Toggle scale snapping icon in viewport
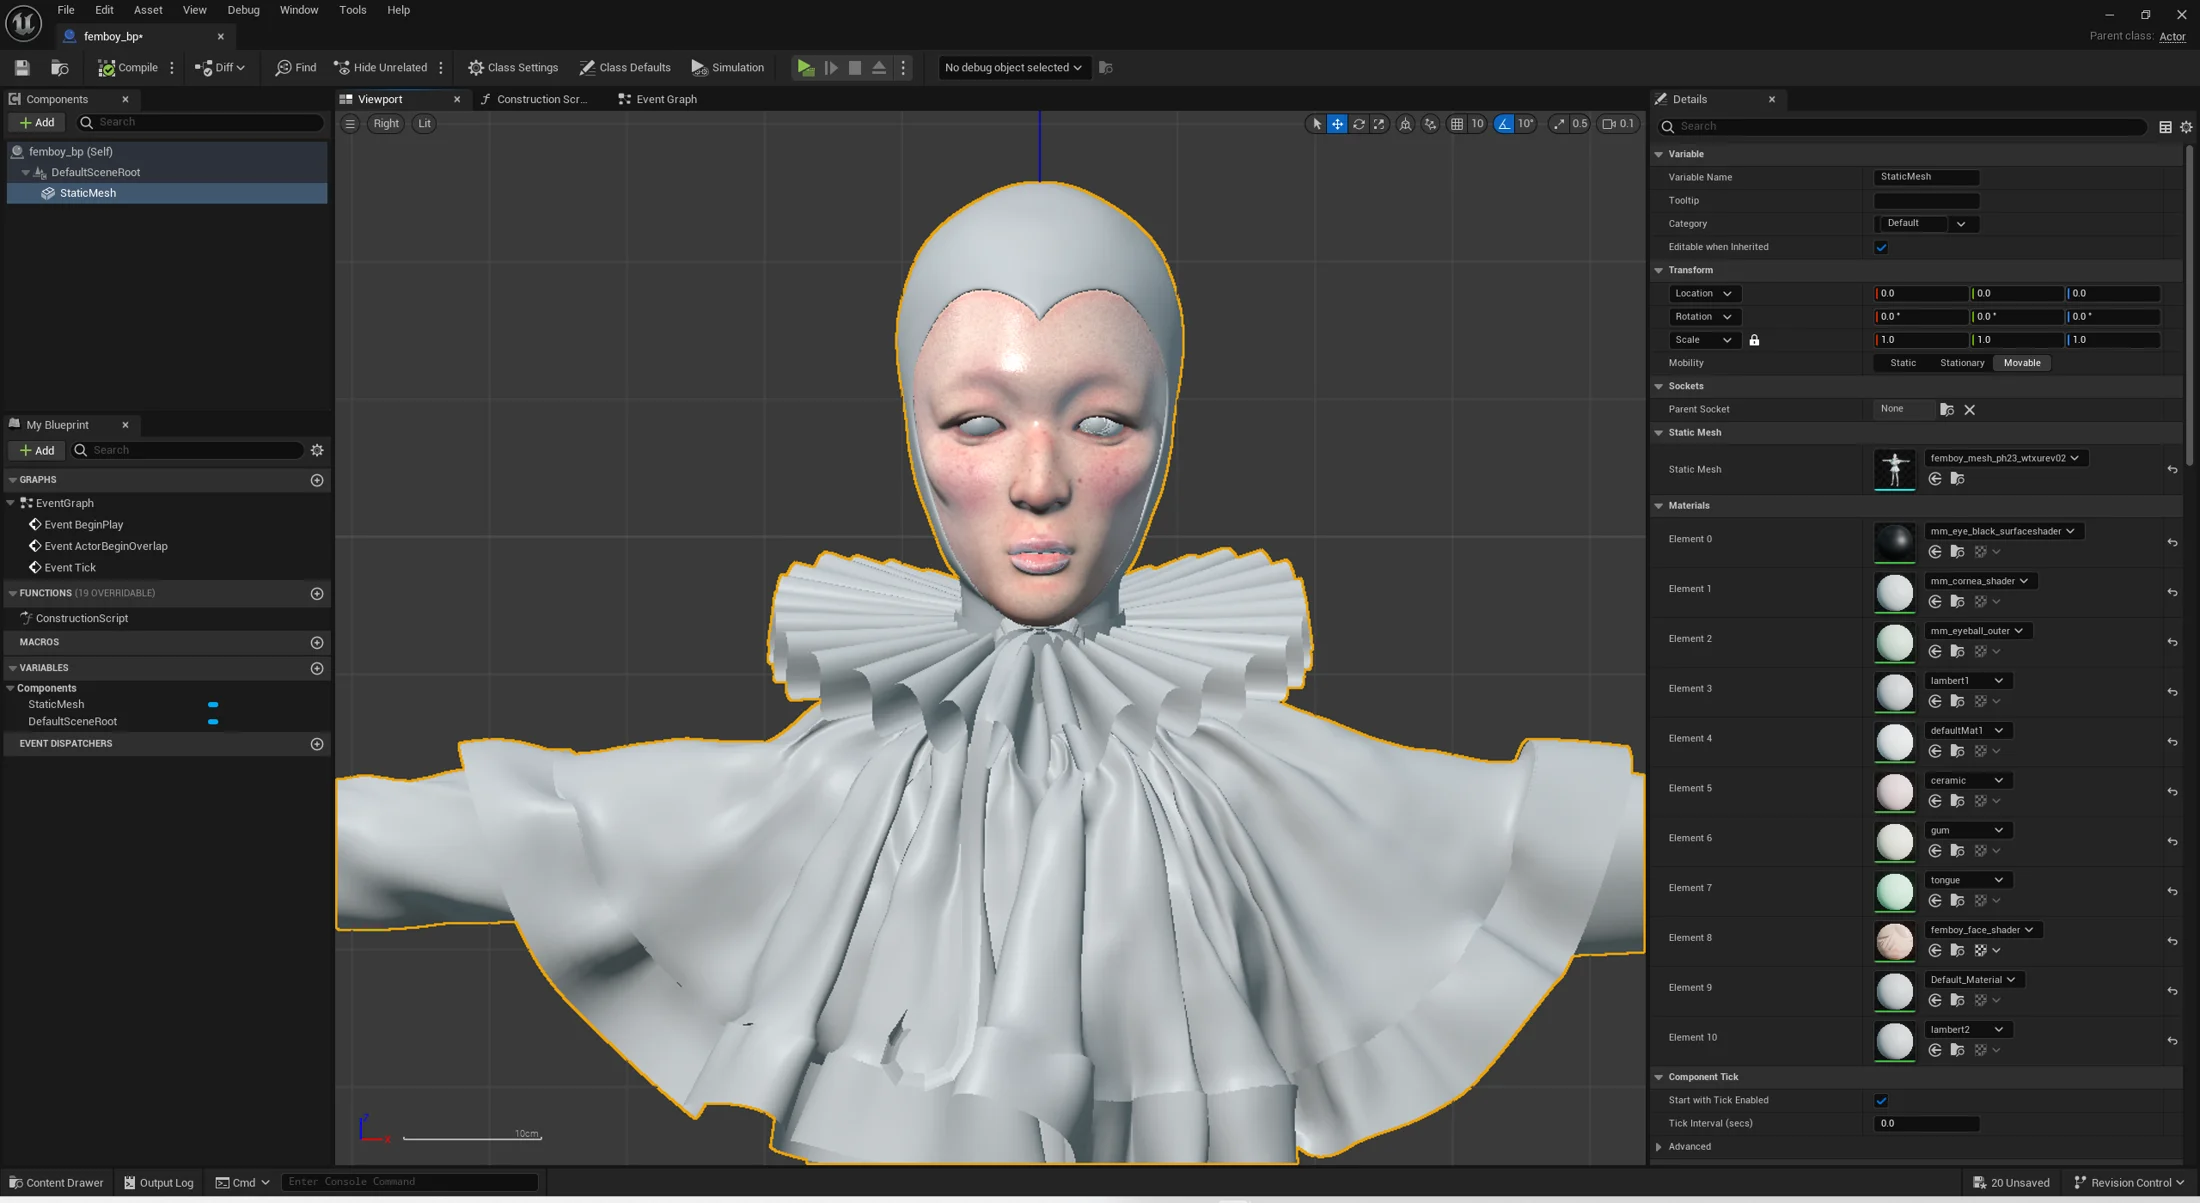2200x1203 pixels. tap(1559, 124)
